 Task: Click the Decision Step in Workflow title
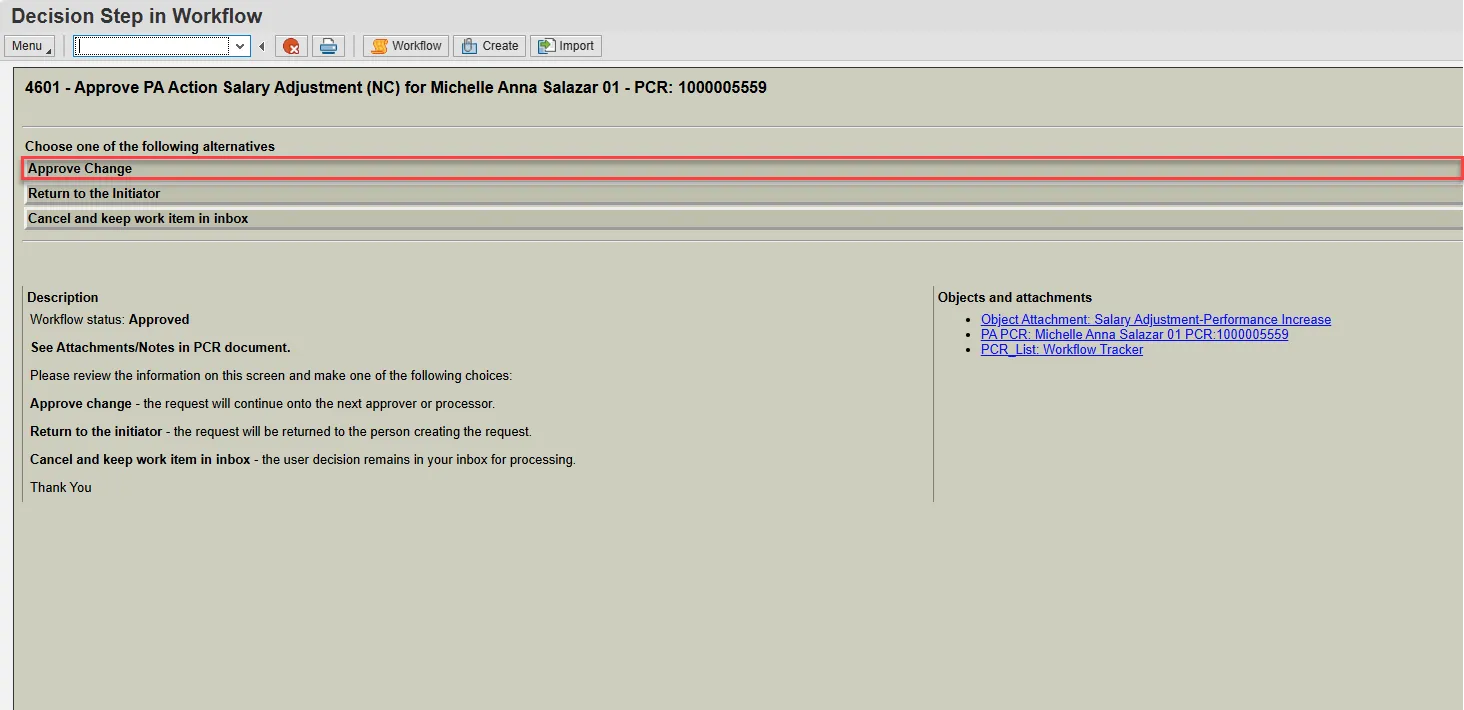(137, 16)
